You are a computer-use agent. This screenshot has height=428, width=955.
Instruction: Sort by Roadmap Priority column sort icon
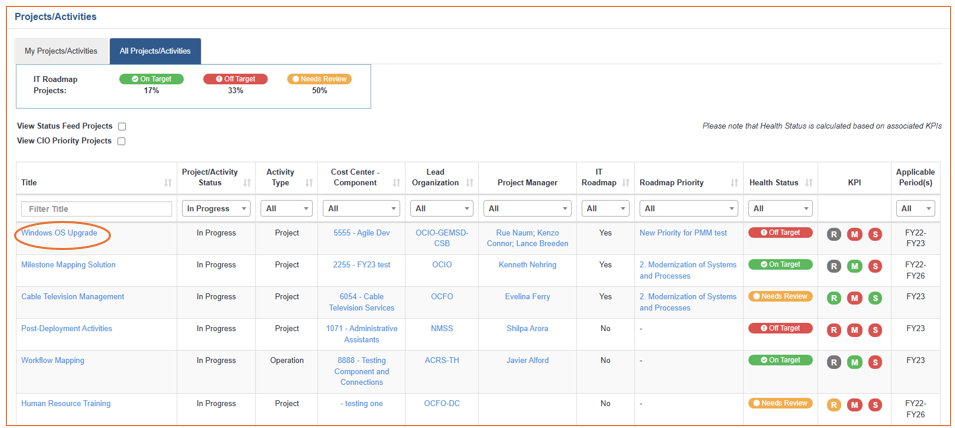tap(735, 183)
